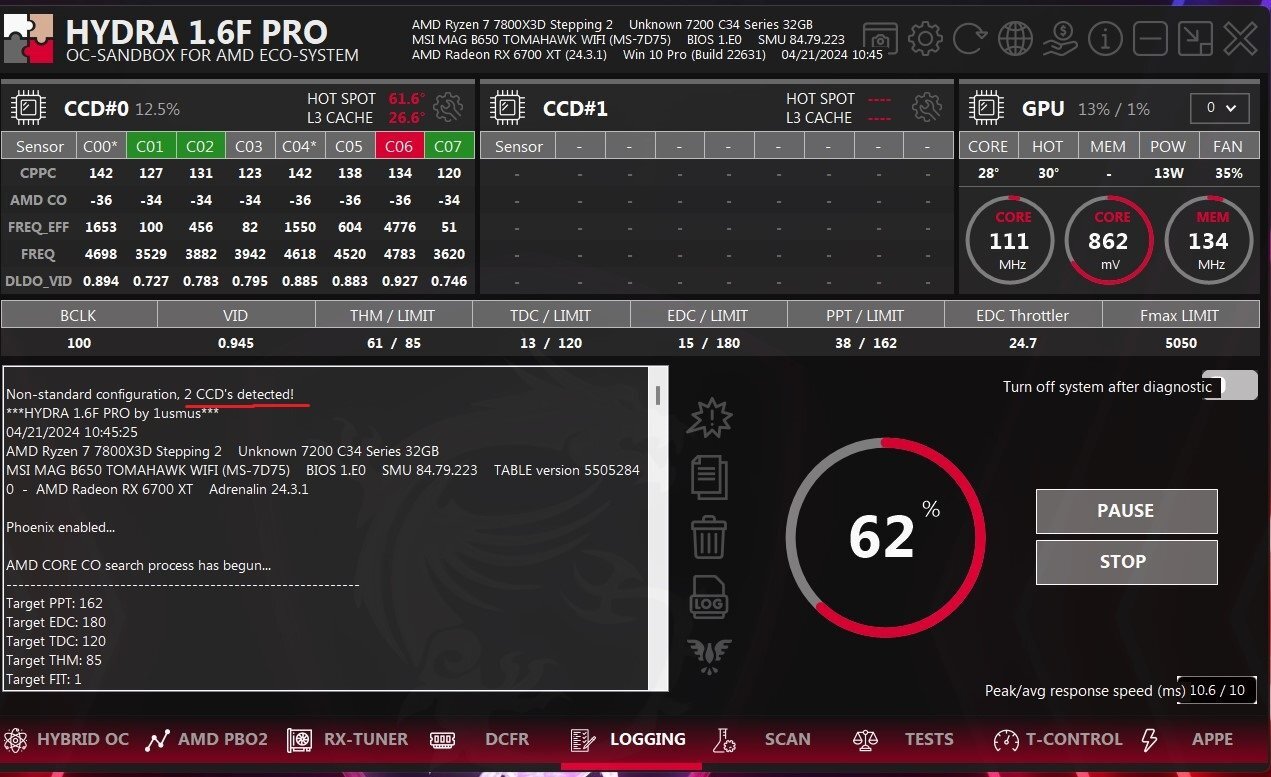
Task: Click the GPU core 862 mV gauge
Action: pos(1108,240)
